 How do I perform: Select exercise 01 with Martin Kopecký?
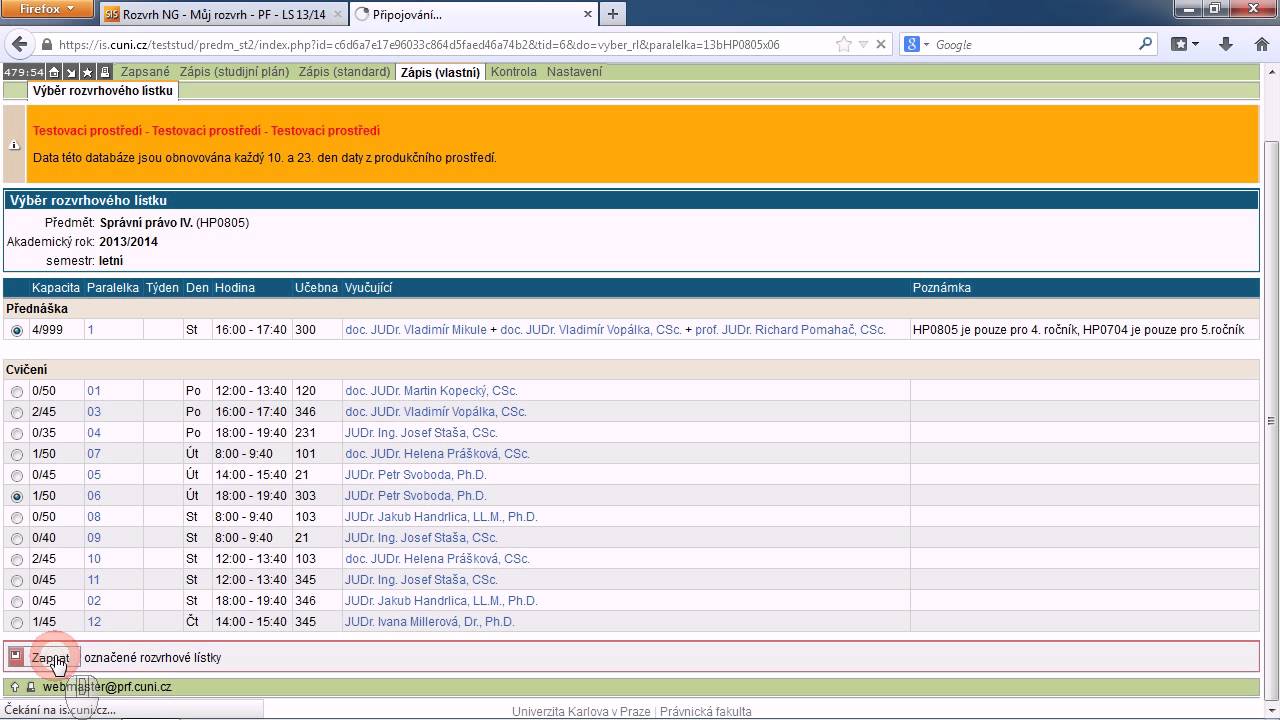tap(17, 392)
